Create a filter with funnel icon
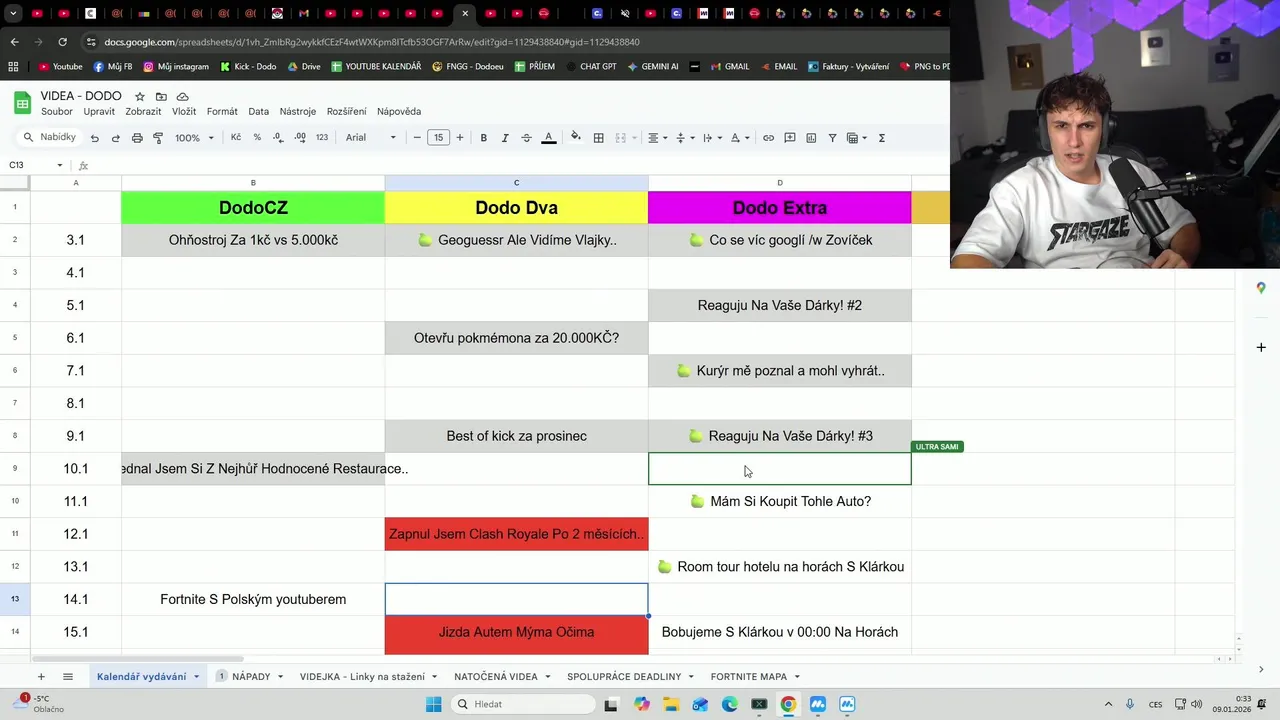 (832, 138)
